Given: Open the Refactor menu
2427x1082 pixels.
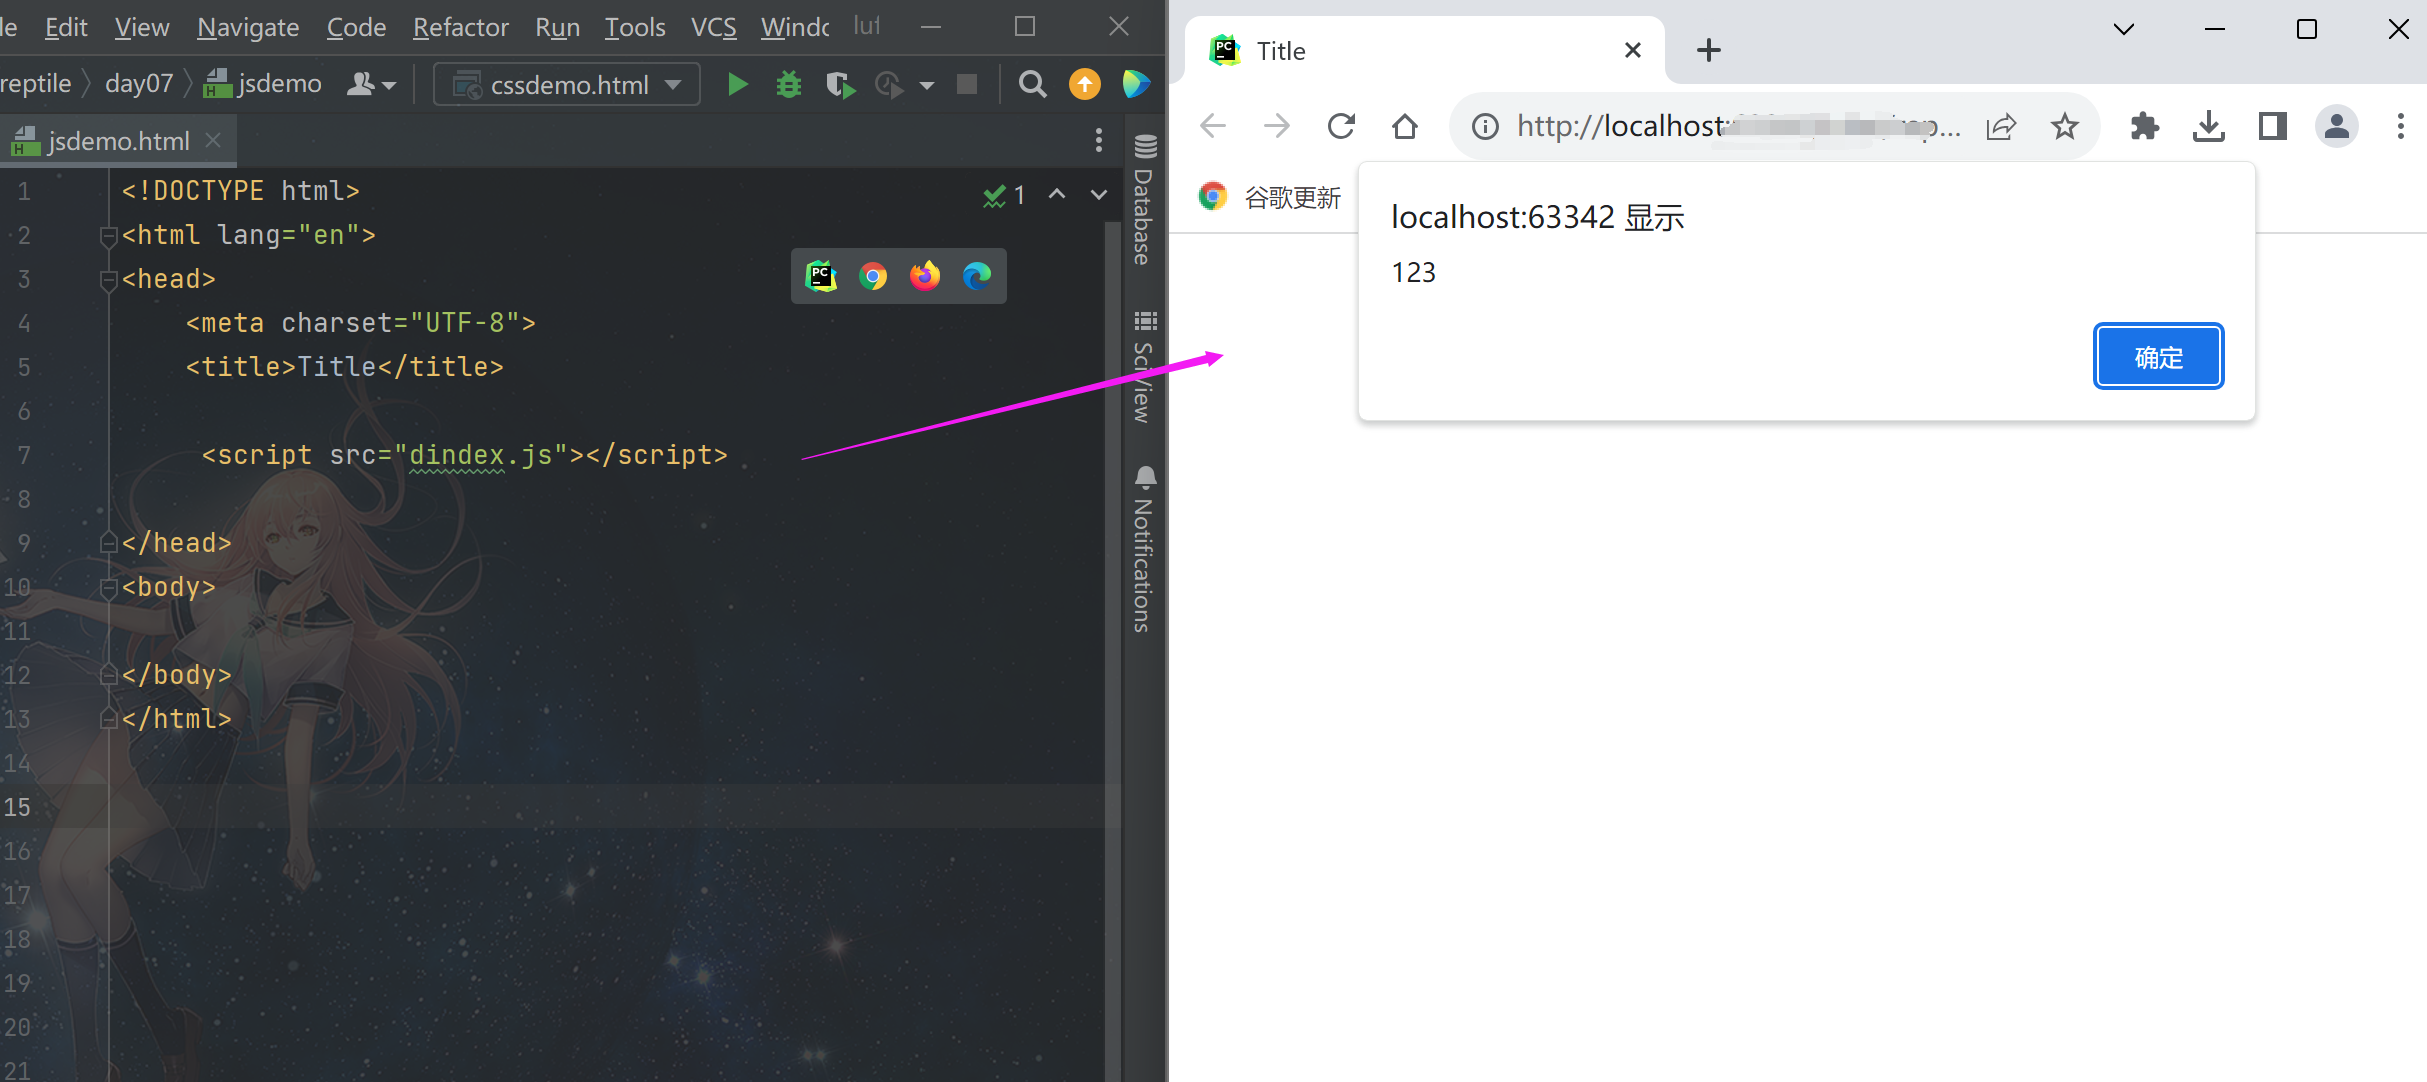Looking at the screenshot, I should tap(460, 27).
